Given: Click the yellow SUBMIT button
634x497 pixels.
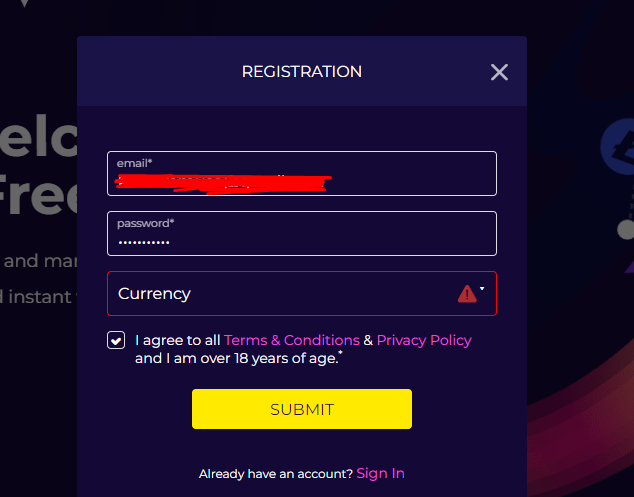Looking at the screenshot, I should tap(302, 409).
